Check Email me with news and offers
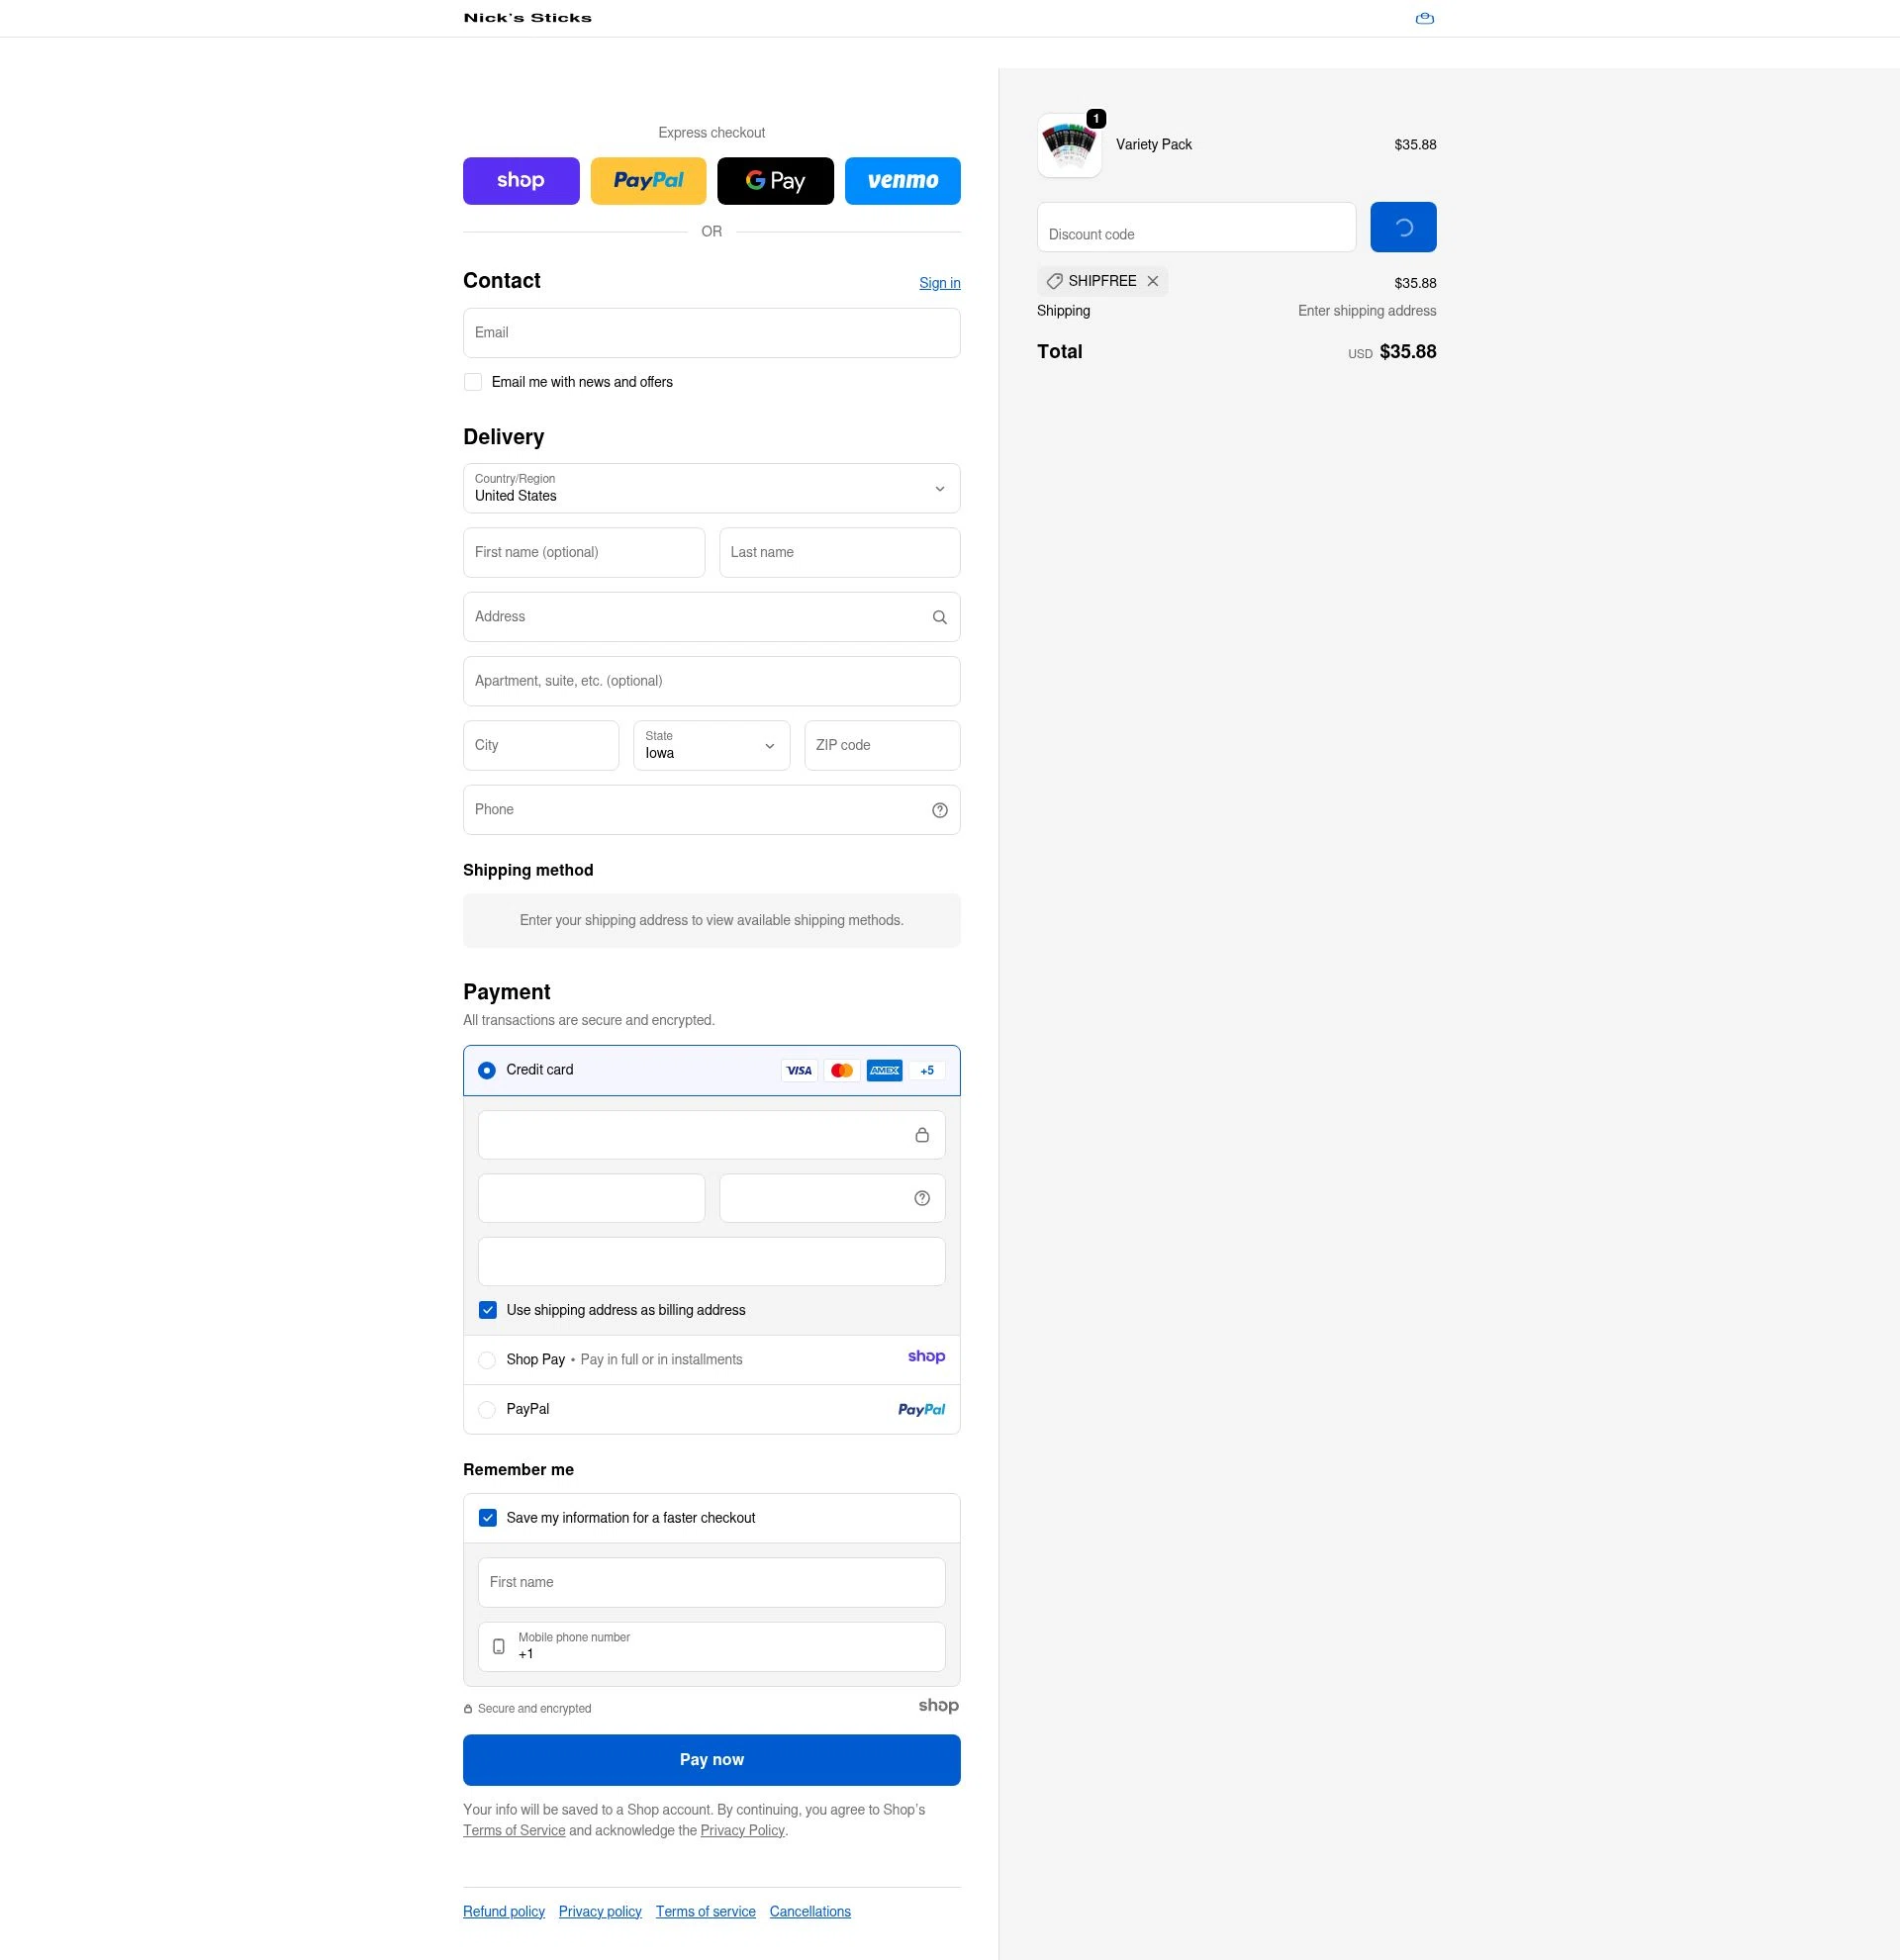1900x1960 pixels. (472, 381)
